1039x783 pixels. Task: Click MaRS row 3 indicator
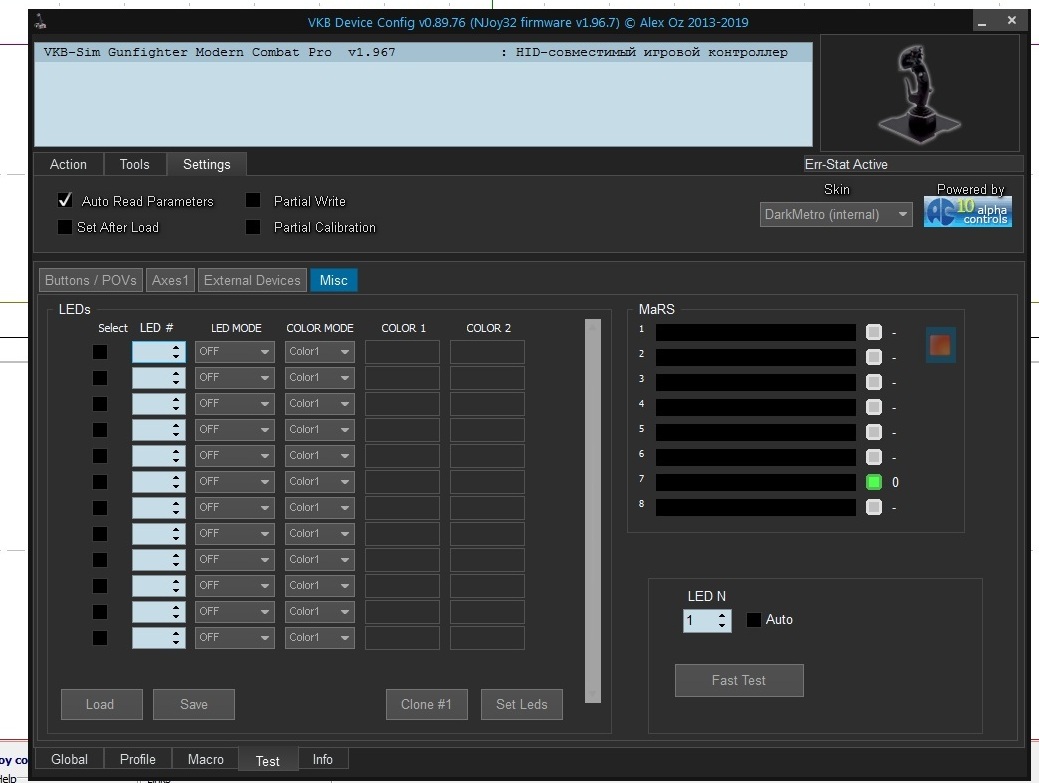(x=874, y=382)
